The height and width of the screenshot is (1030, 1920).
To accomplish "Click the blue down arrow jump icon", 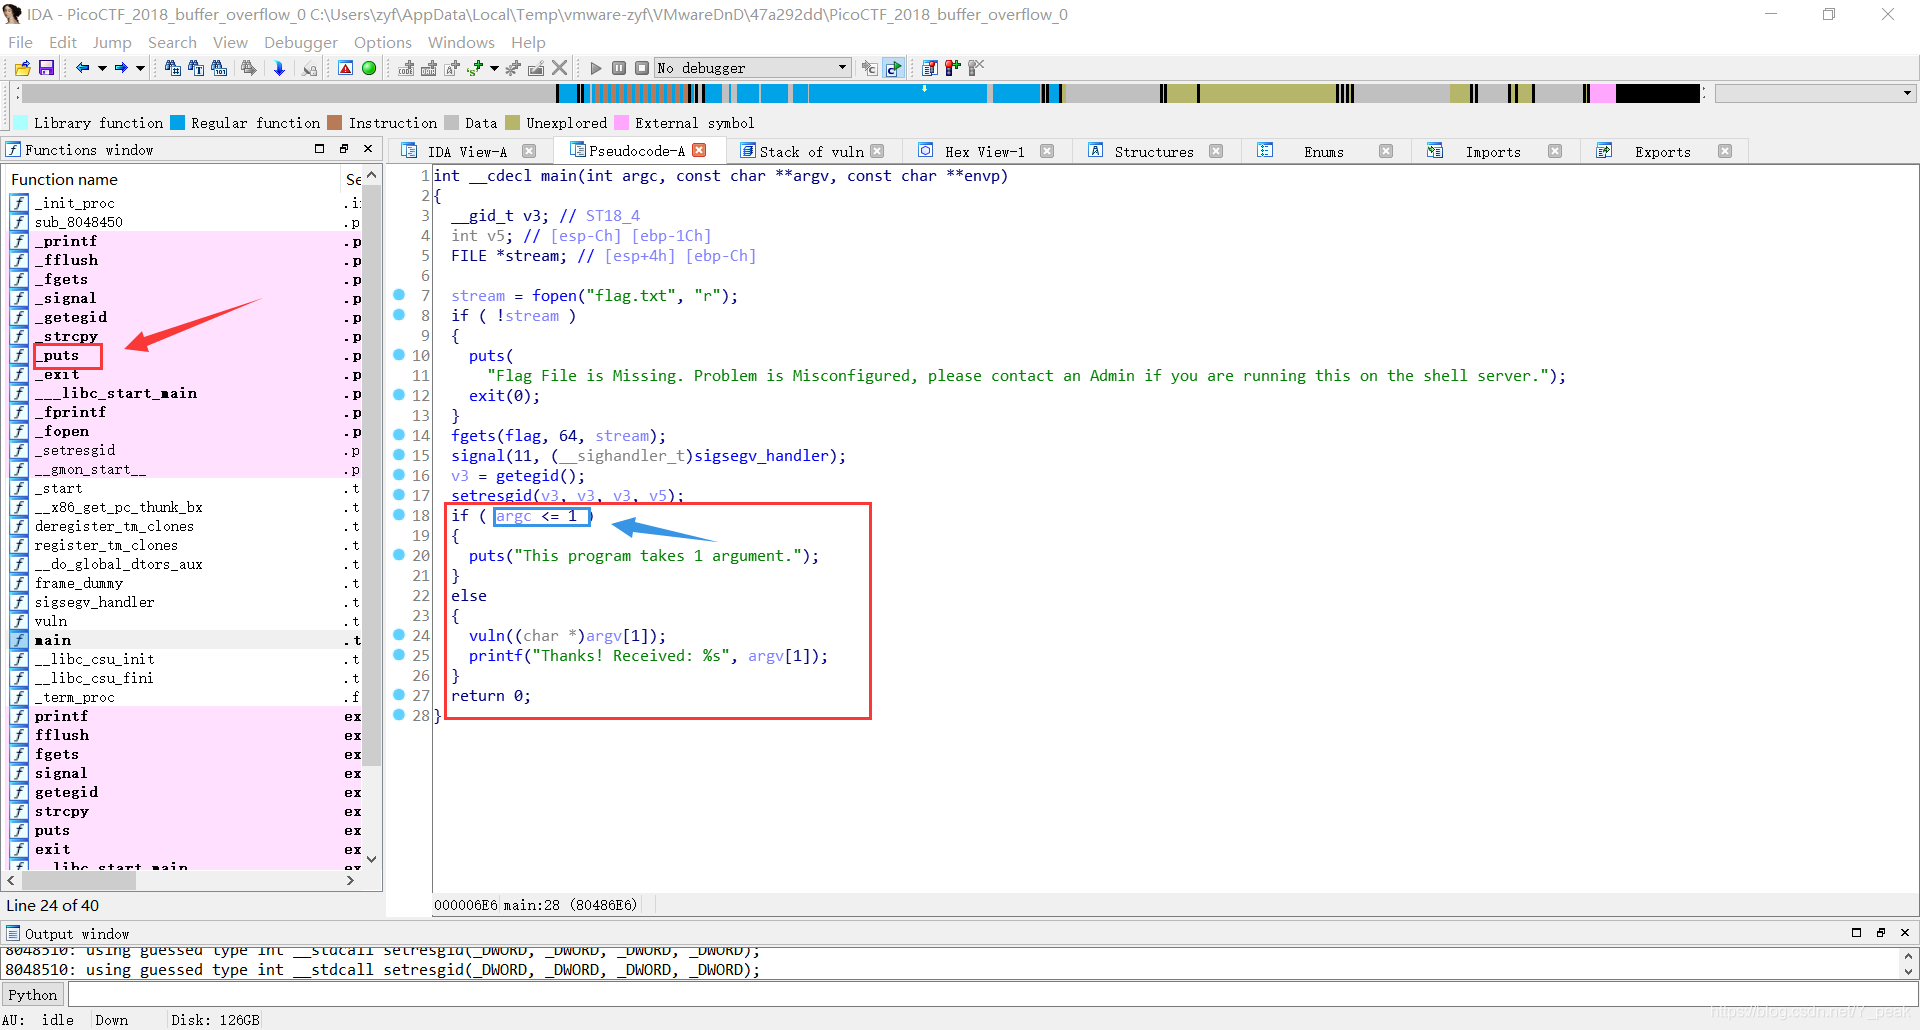I will tap(279, 68).
